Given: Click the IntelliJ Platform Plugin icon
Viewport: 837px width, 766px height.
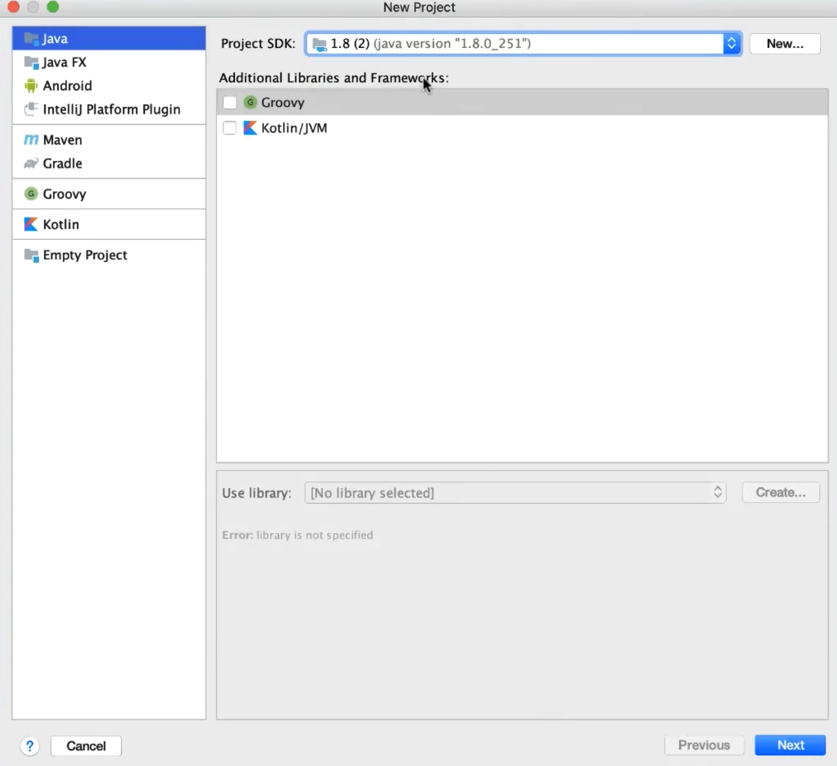Looking at the screenshot, I should (31, 109).
